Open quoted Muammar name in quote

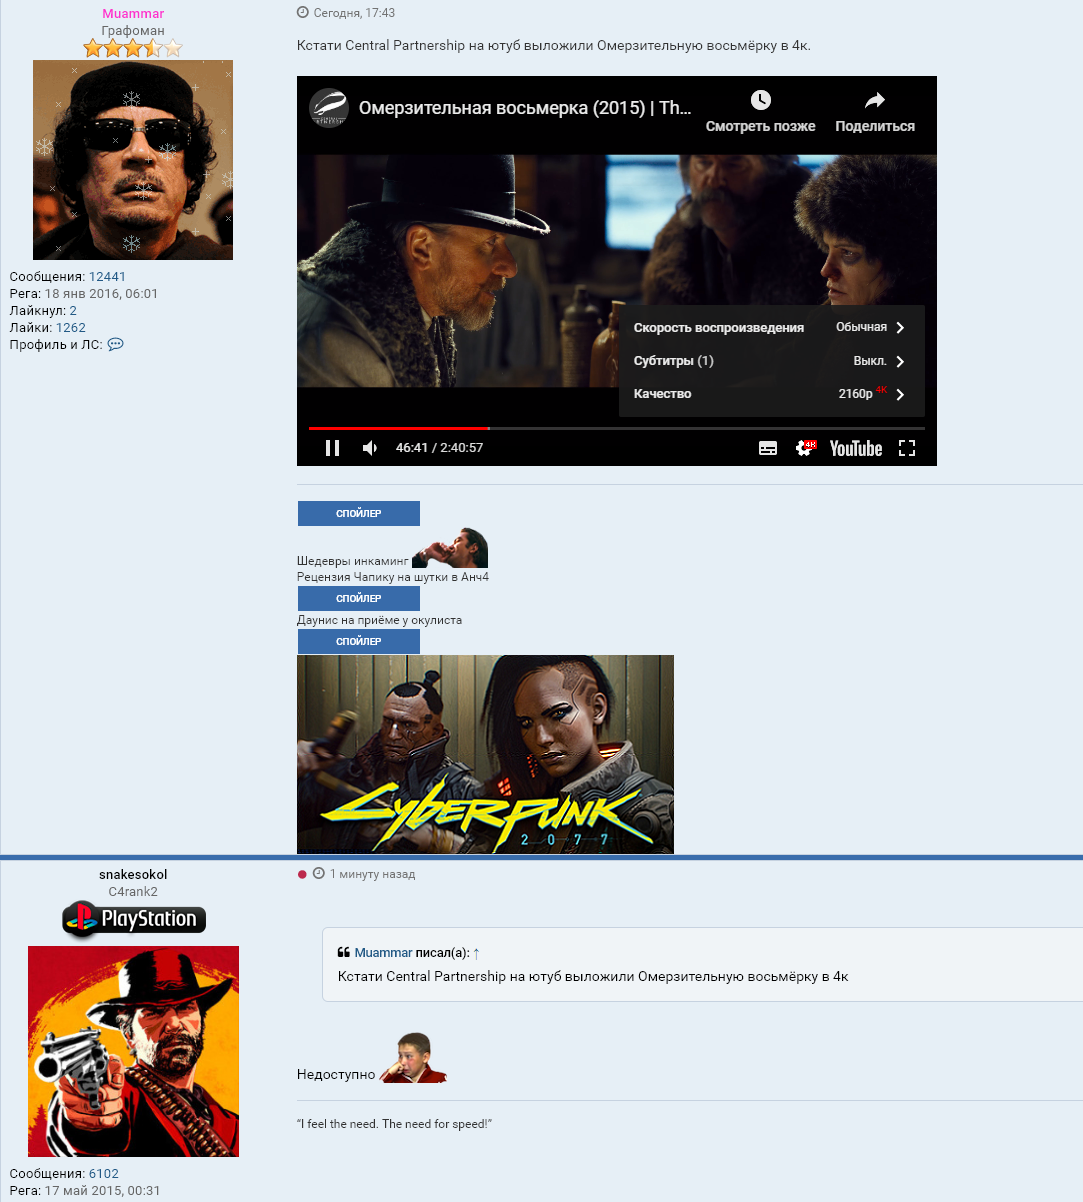pos(383,953)
